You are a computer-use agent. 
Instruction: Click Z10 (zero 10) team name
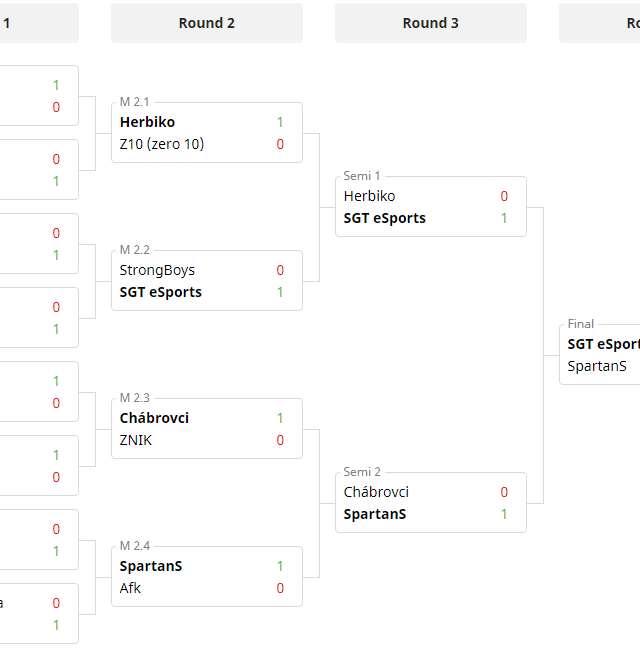pos(162,144)
